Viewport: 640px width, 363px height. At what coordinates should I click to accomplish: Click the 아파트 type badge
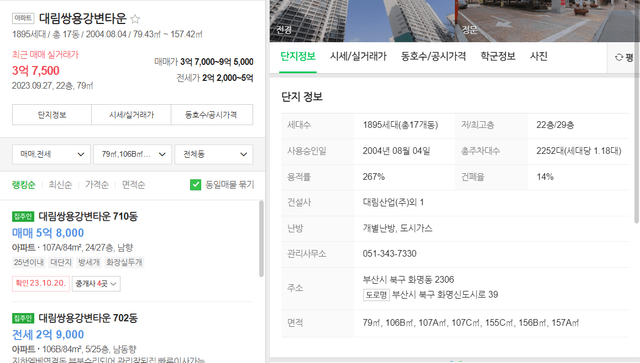click(x=23, y=18)
